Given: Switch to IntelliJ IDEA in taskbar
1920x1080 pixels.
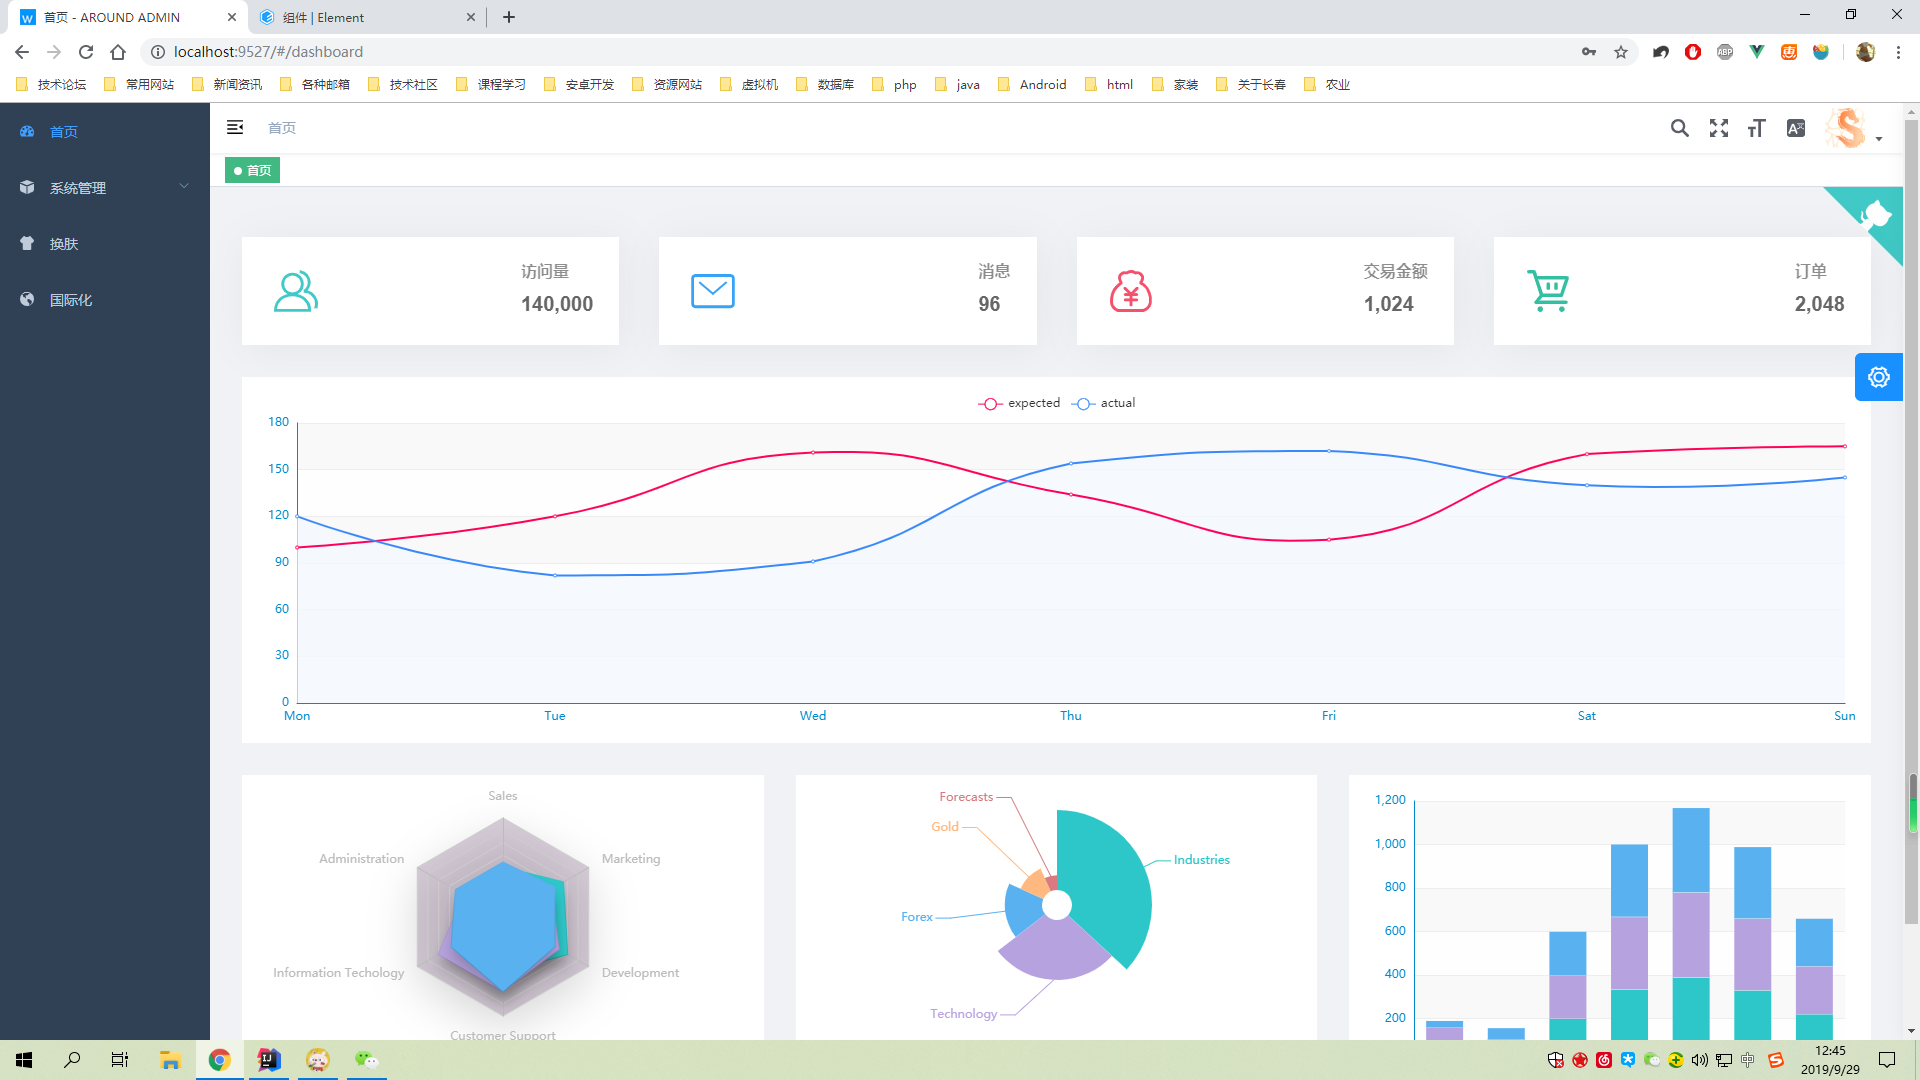Looking at the screenshot, I should click(x=269, y=1060).
